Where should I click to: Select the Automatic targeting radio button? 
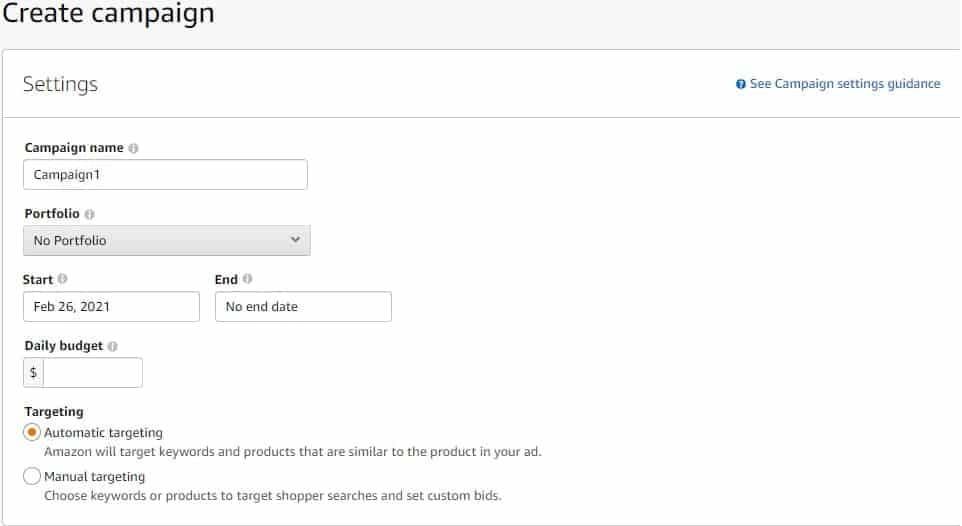(32, 432)
